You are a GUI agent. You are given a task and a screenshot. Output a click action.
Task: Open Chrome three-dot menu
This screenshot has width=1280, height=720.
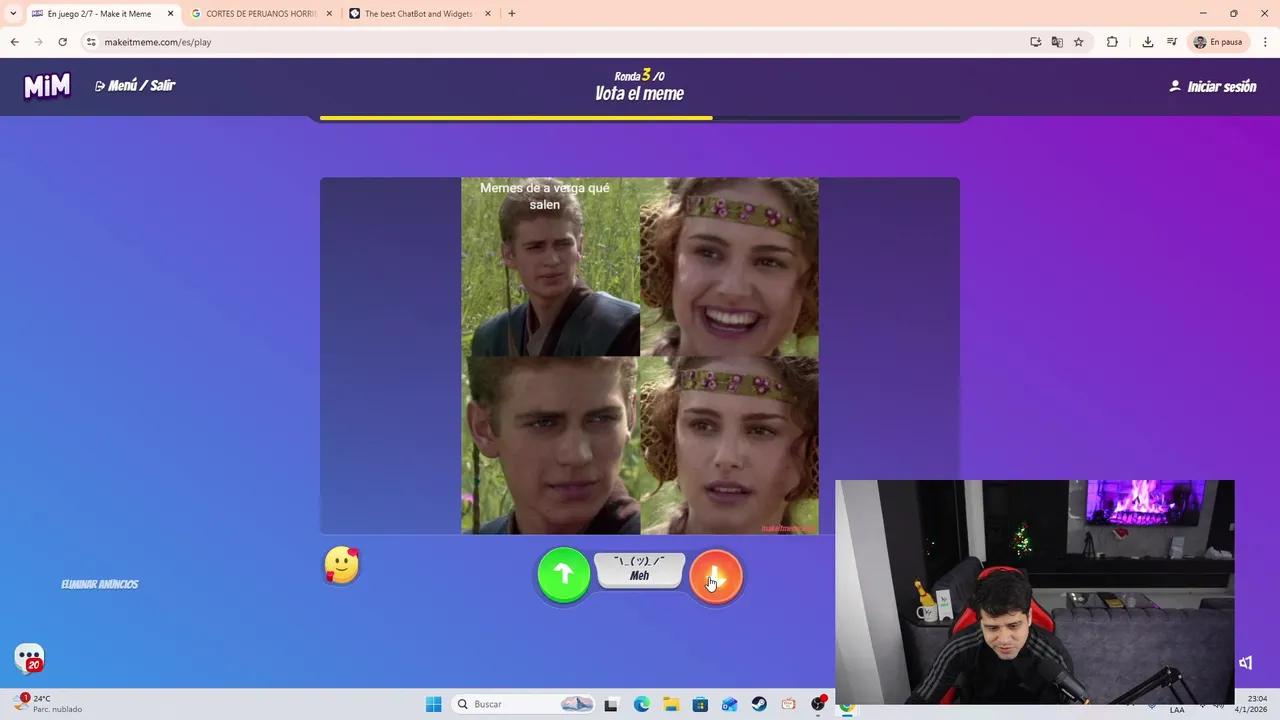1266,42
